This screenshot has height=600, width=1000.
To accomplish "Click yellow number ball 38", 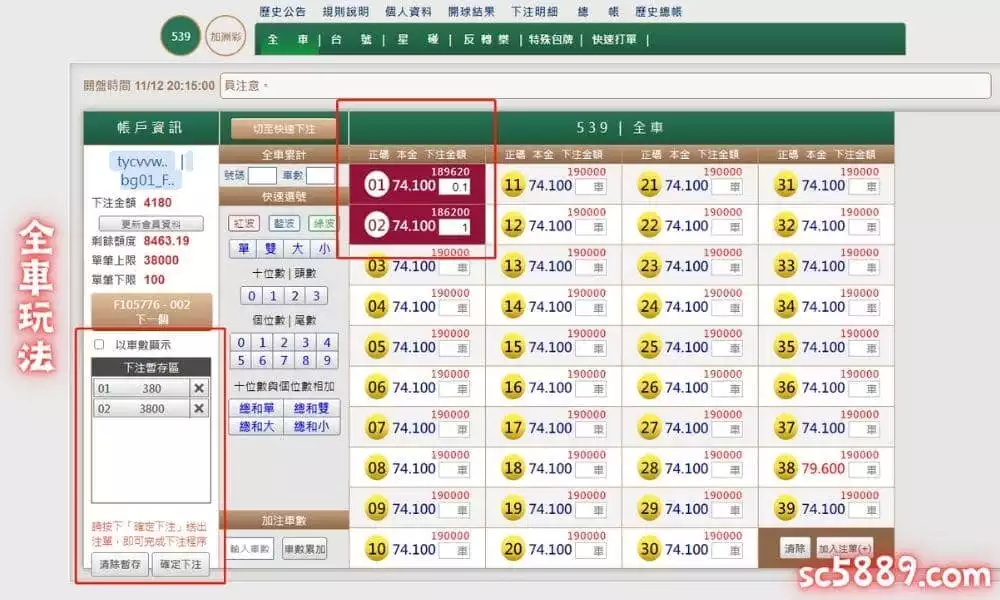I will pyautogui.click(x=786, y=468).
